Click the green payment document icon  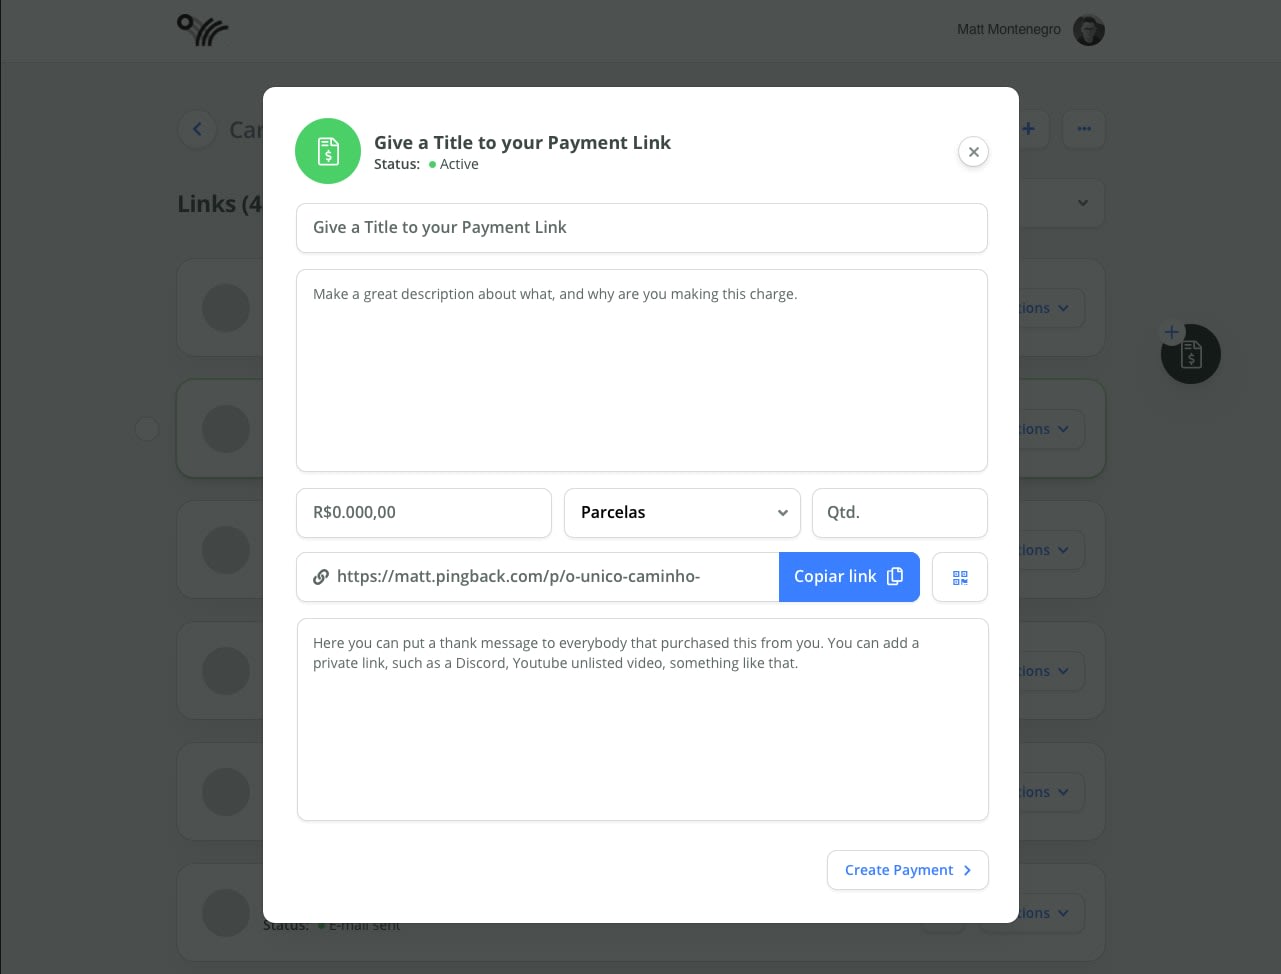[328, 151]
